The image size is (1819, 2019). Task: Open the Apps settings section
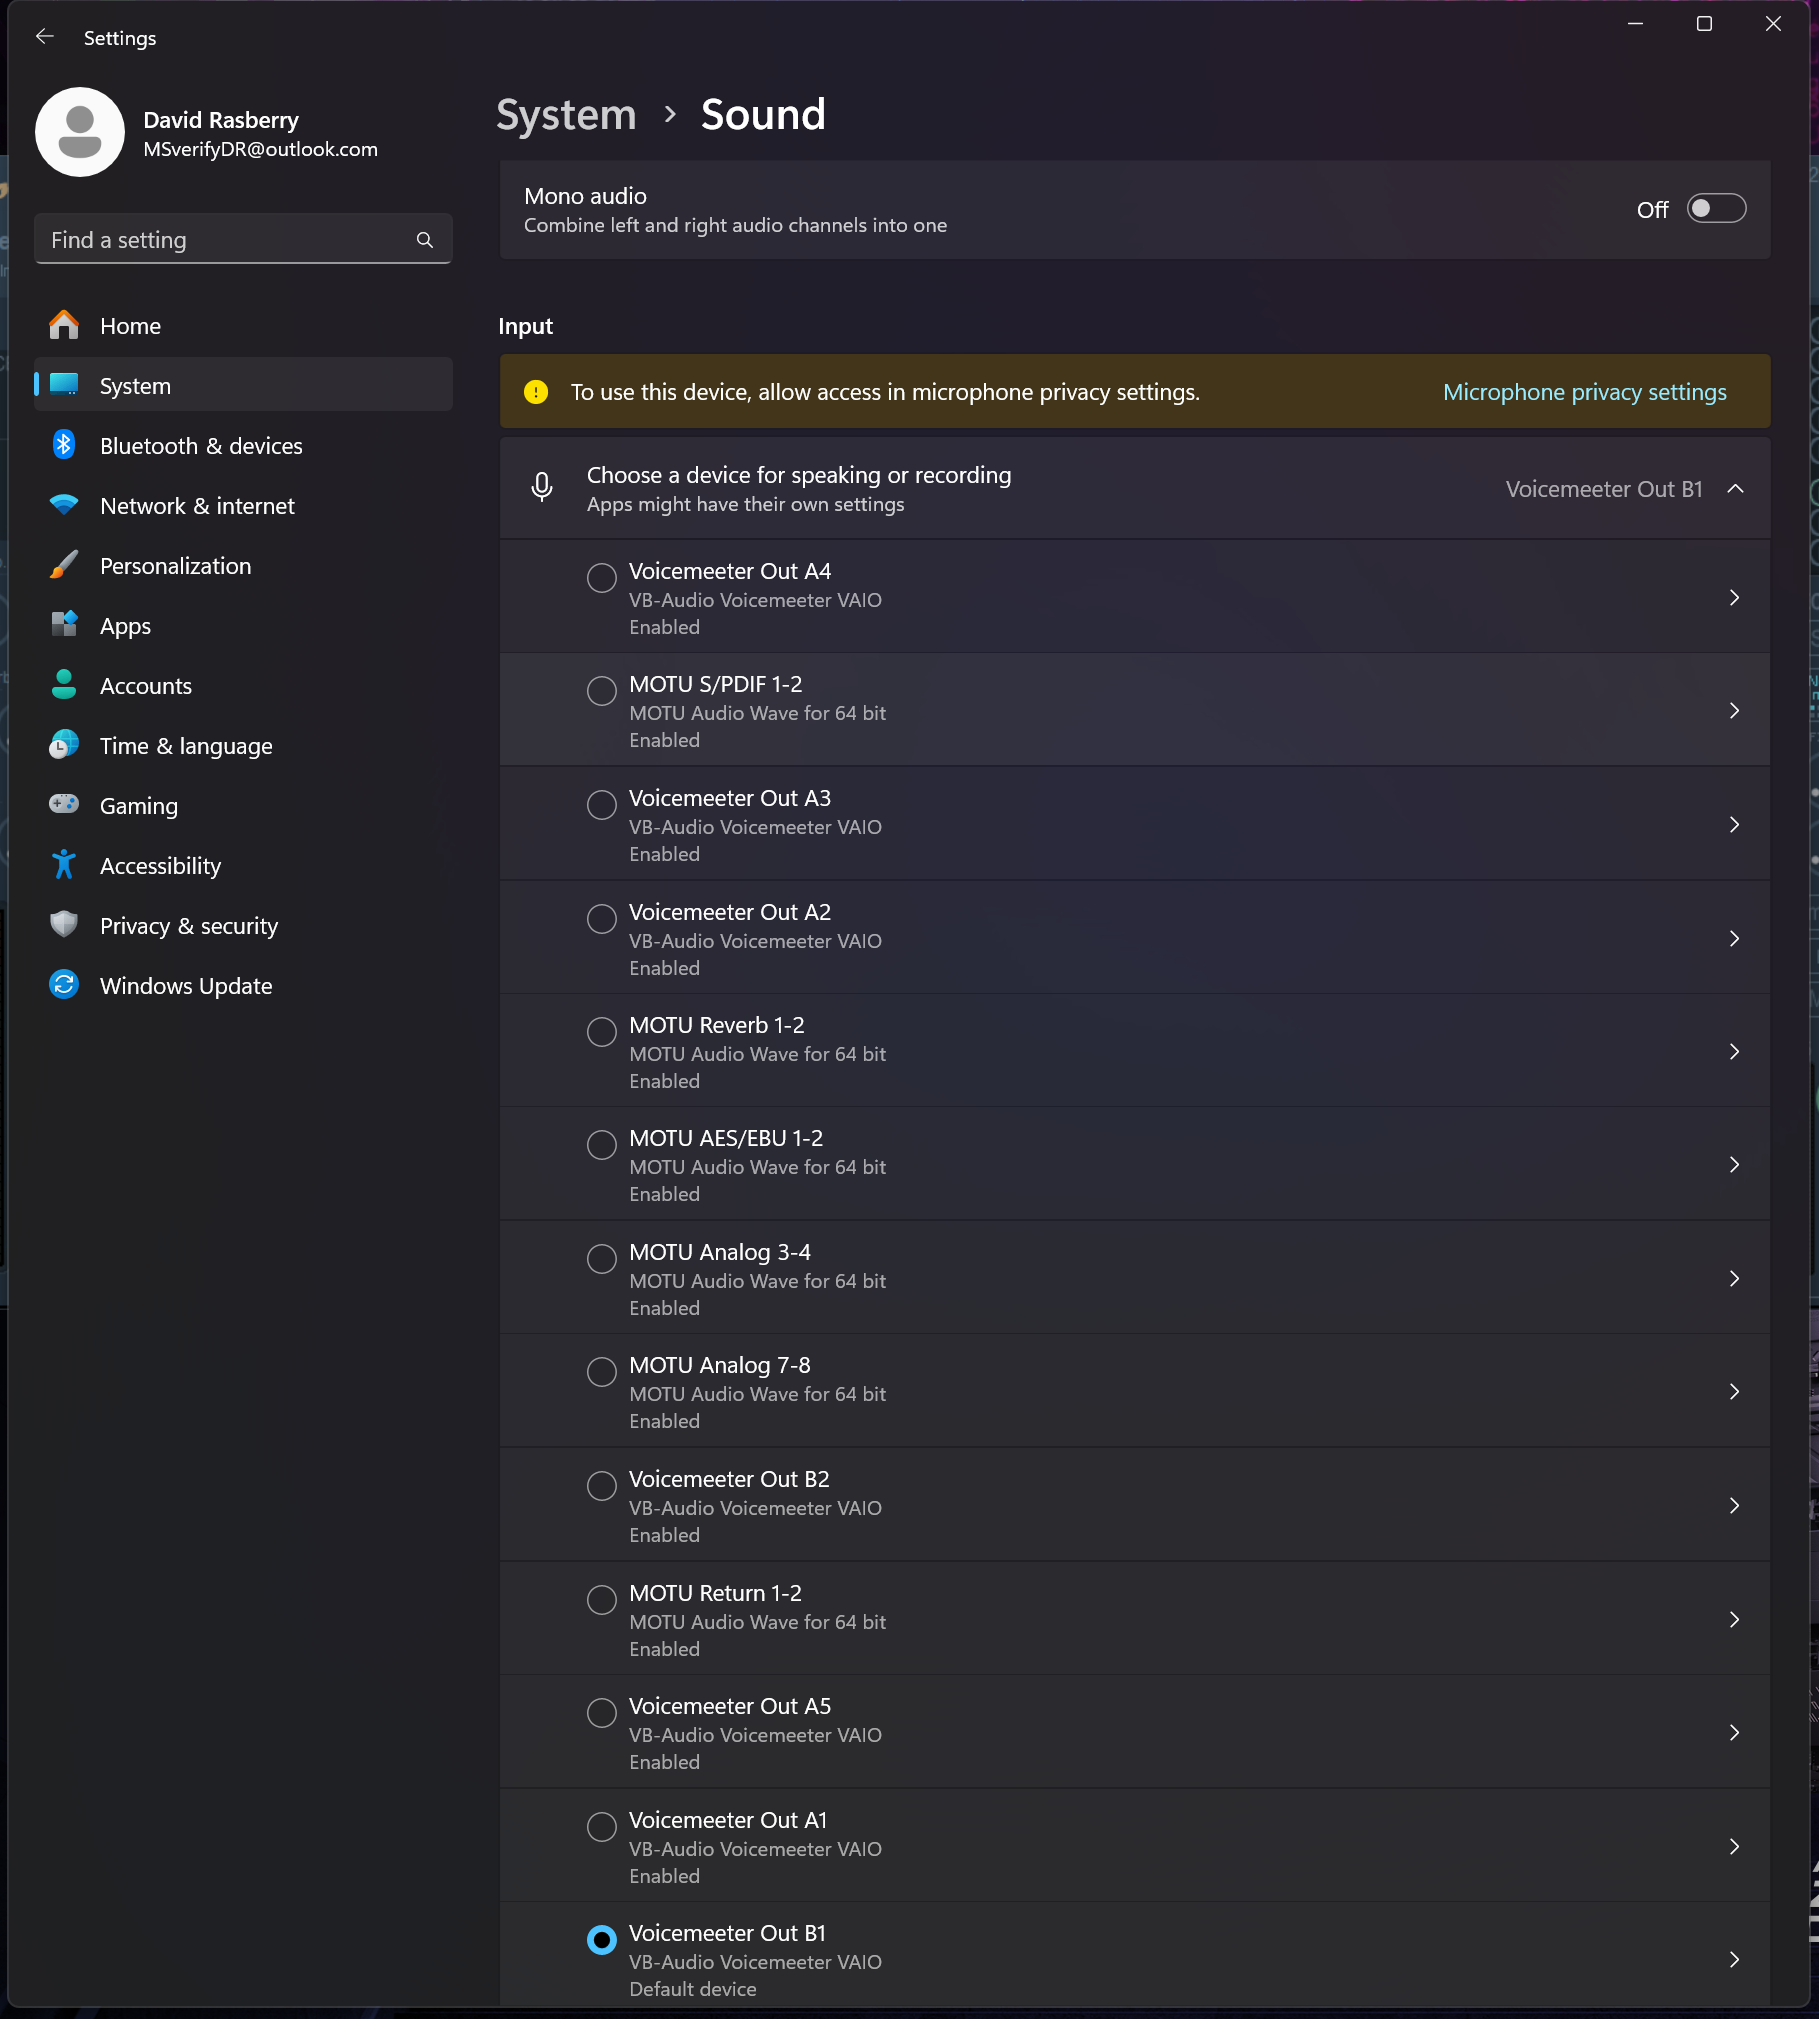[x=125, y=626]
